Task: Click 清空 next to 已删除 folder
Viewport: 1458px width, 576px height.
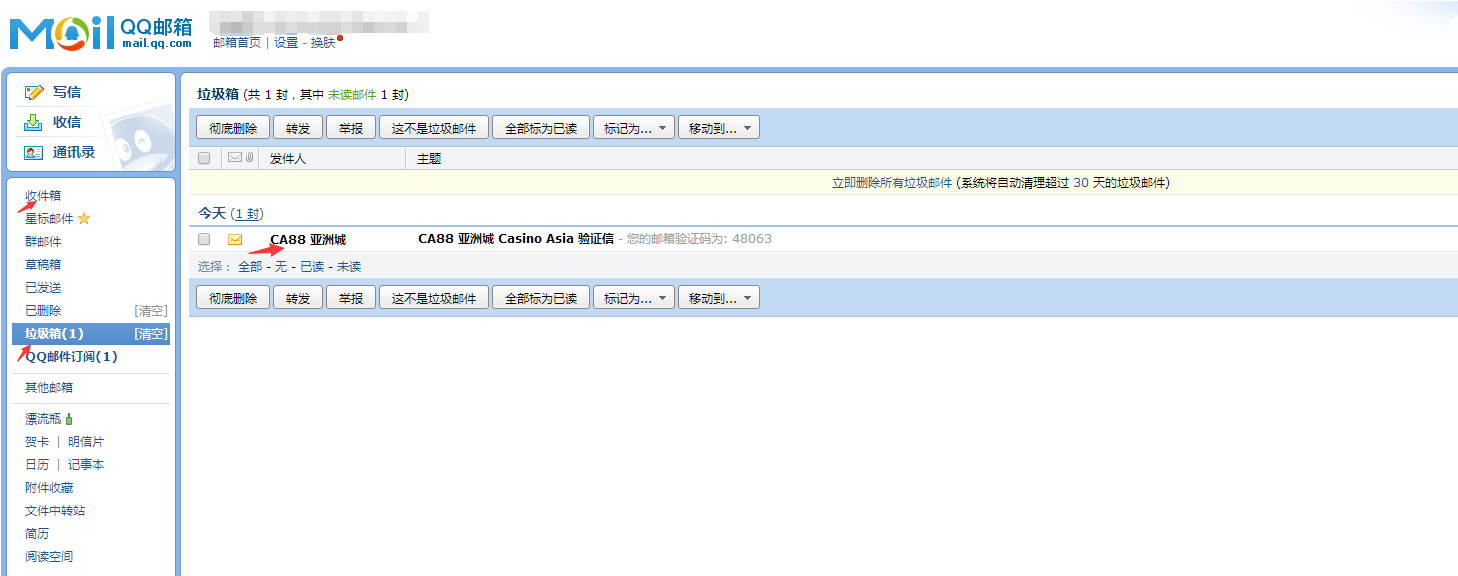Action: pos(151,311)
